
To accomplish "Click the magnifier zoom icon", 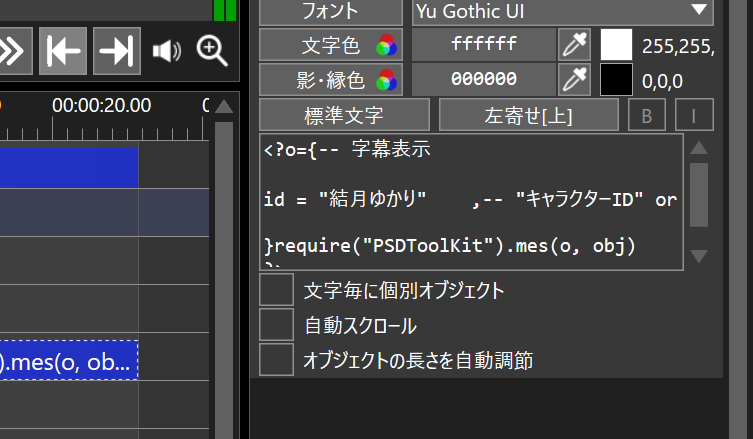I will click(x=212, y=51).
